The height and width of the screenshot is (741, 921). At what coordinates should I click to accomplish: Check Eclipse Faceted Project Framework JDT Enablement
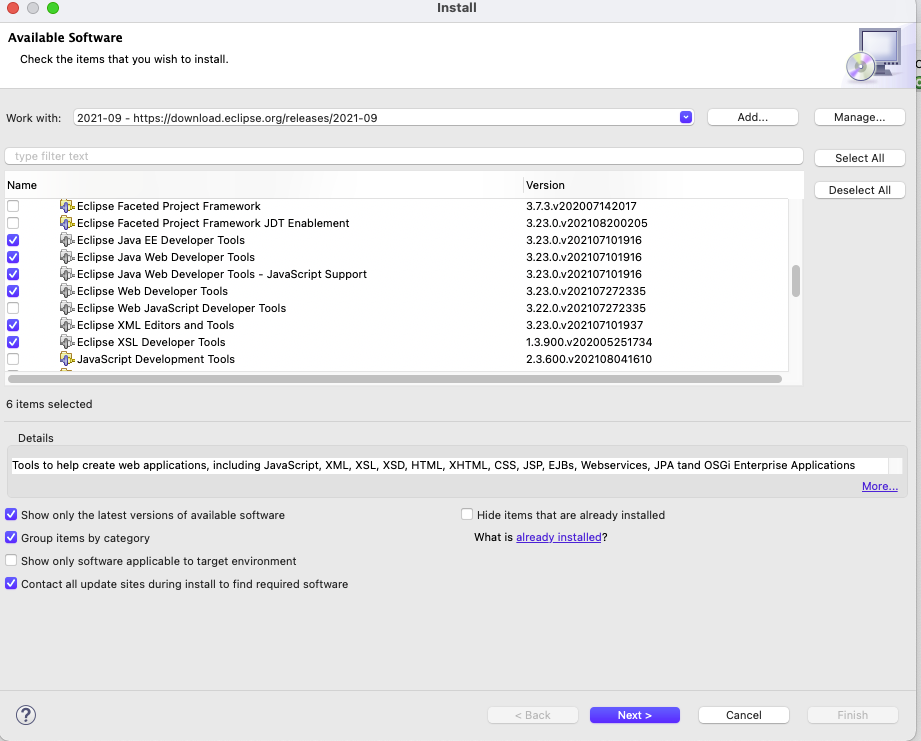tap(13, 223)
